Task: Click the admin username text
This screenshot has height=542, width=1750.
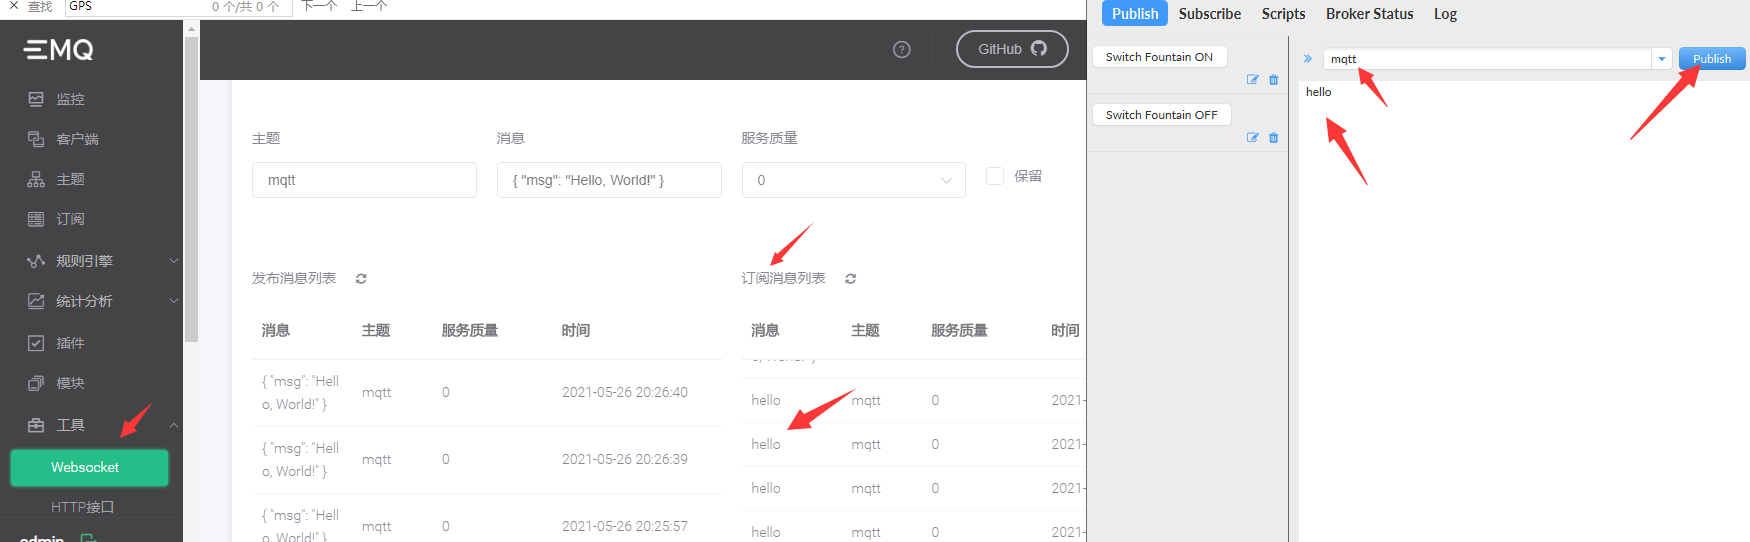Action: (42, 538)
